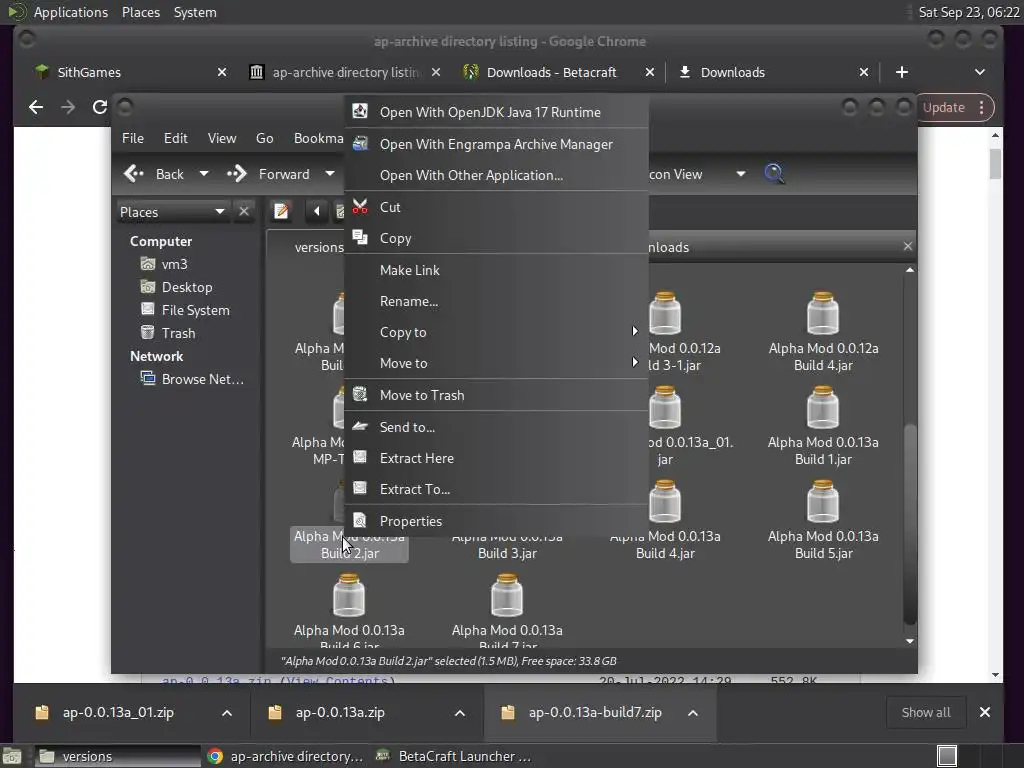Toggle the location edit pencil icon
The image size is (1024, 768).
pyautogui.click(x=281, y=211)
